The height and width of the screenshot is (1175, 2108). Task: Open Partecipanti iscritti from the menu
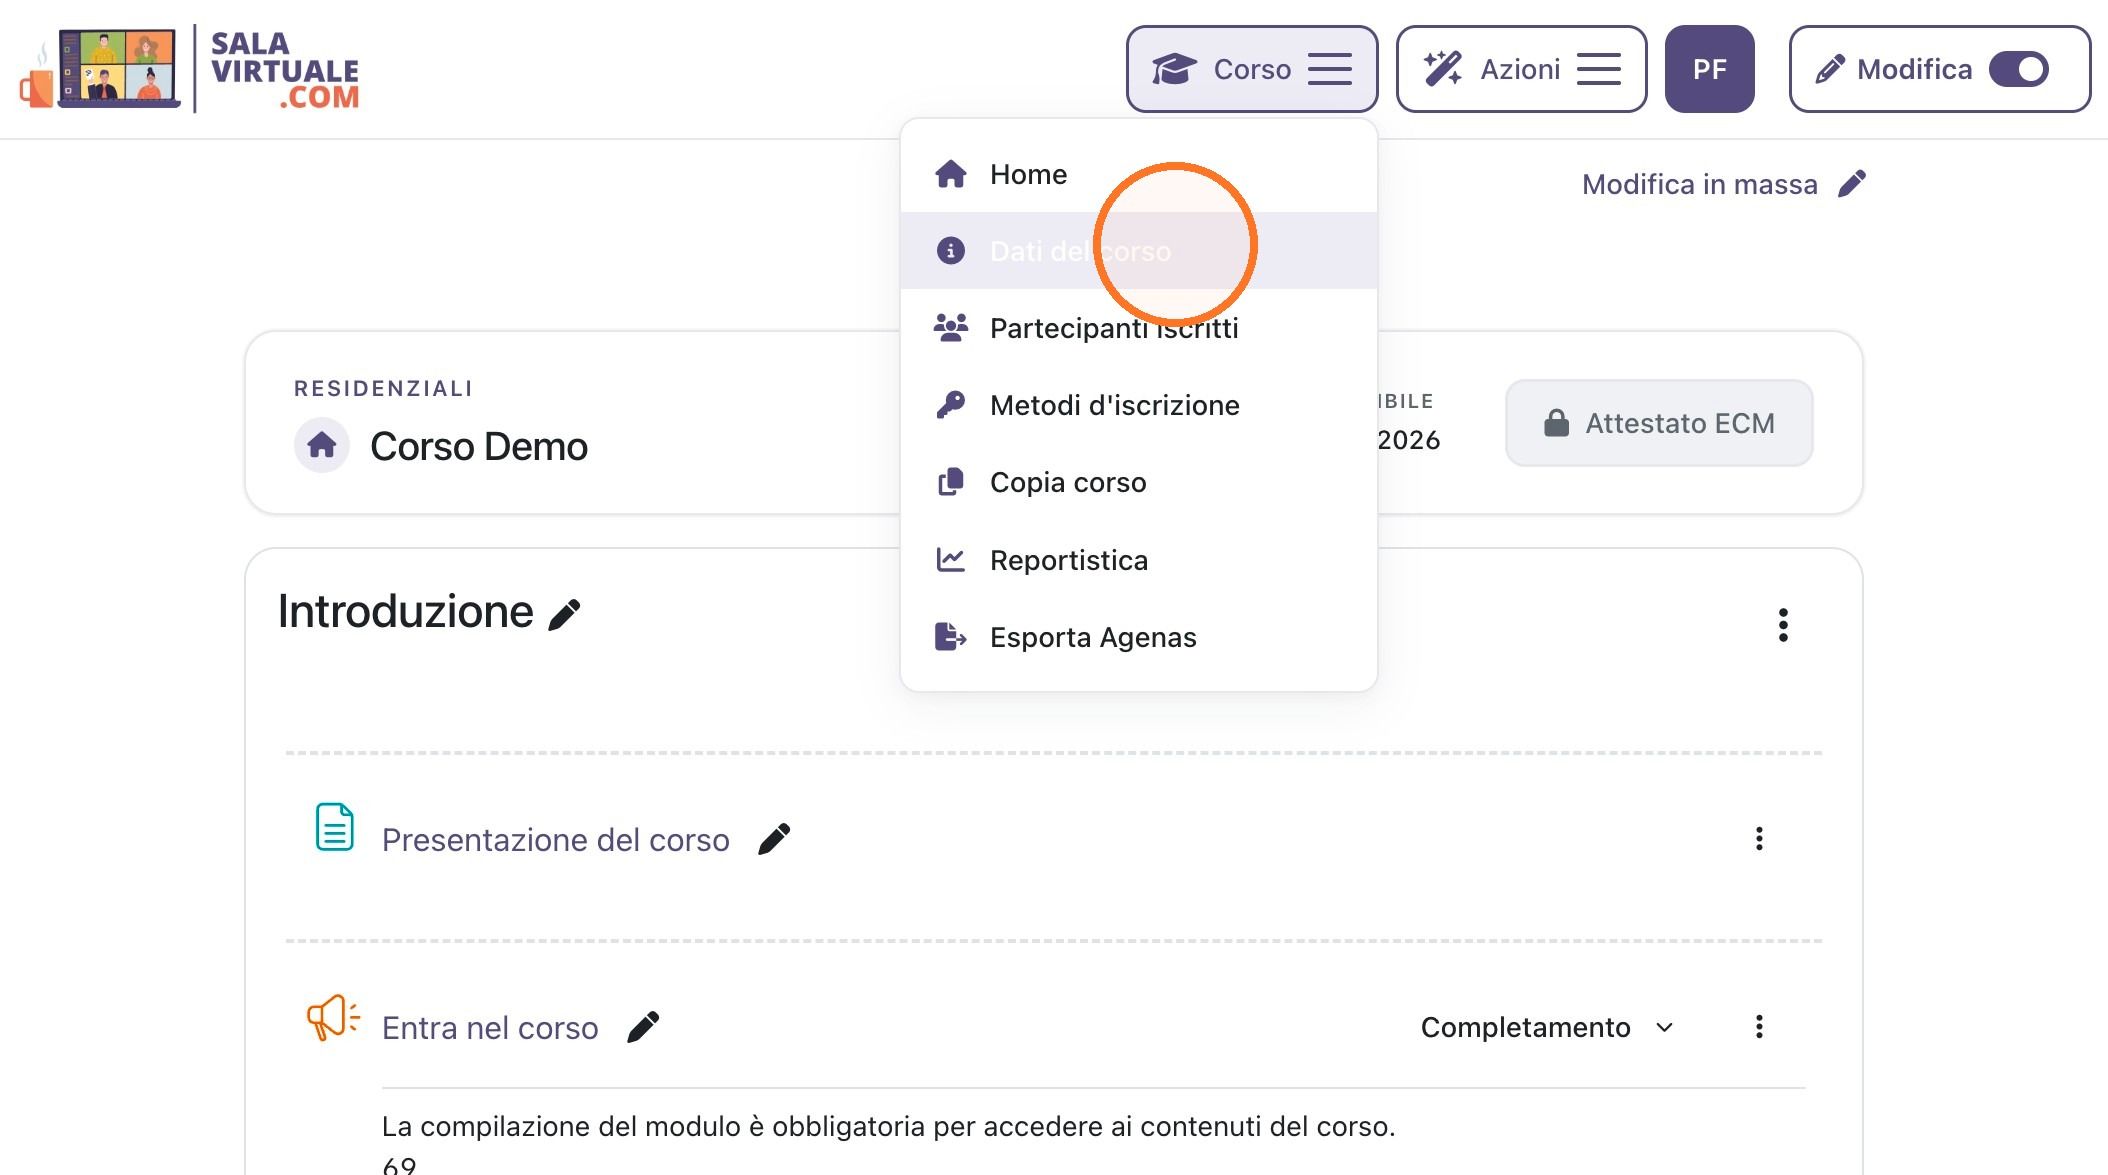coord(1138,328)
